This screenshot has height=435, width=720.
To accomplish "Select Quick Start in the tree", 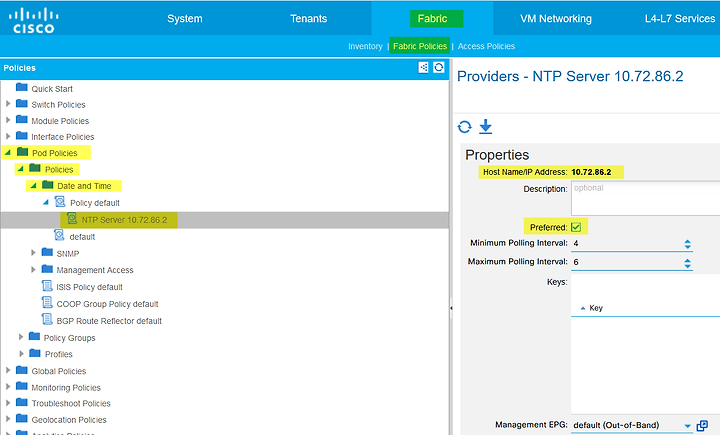I will [52, 89].
